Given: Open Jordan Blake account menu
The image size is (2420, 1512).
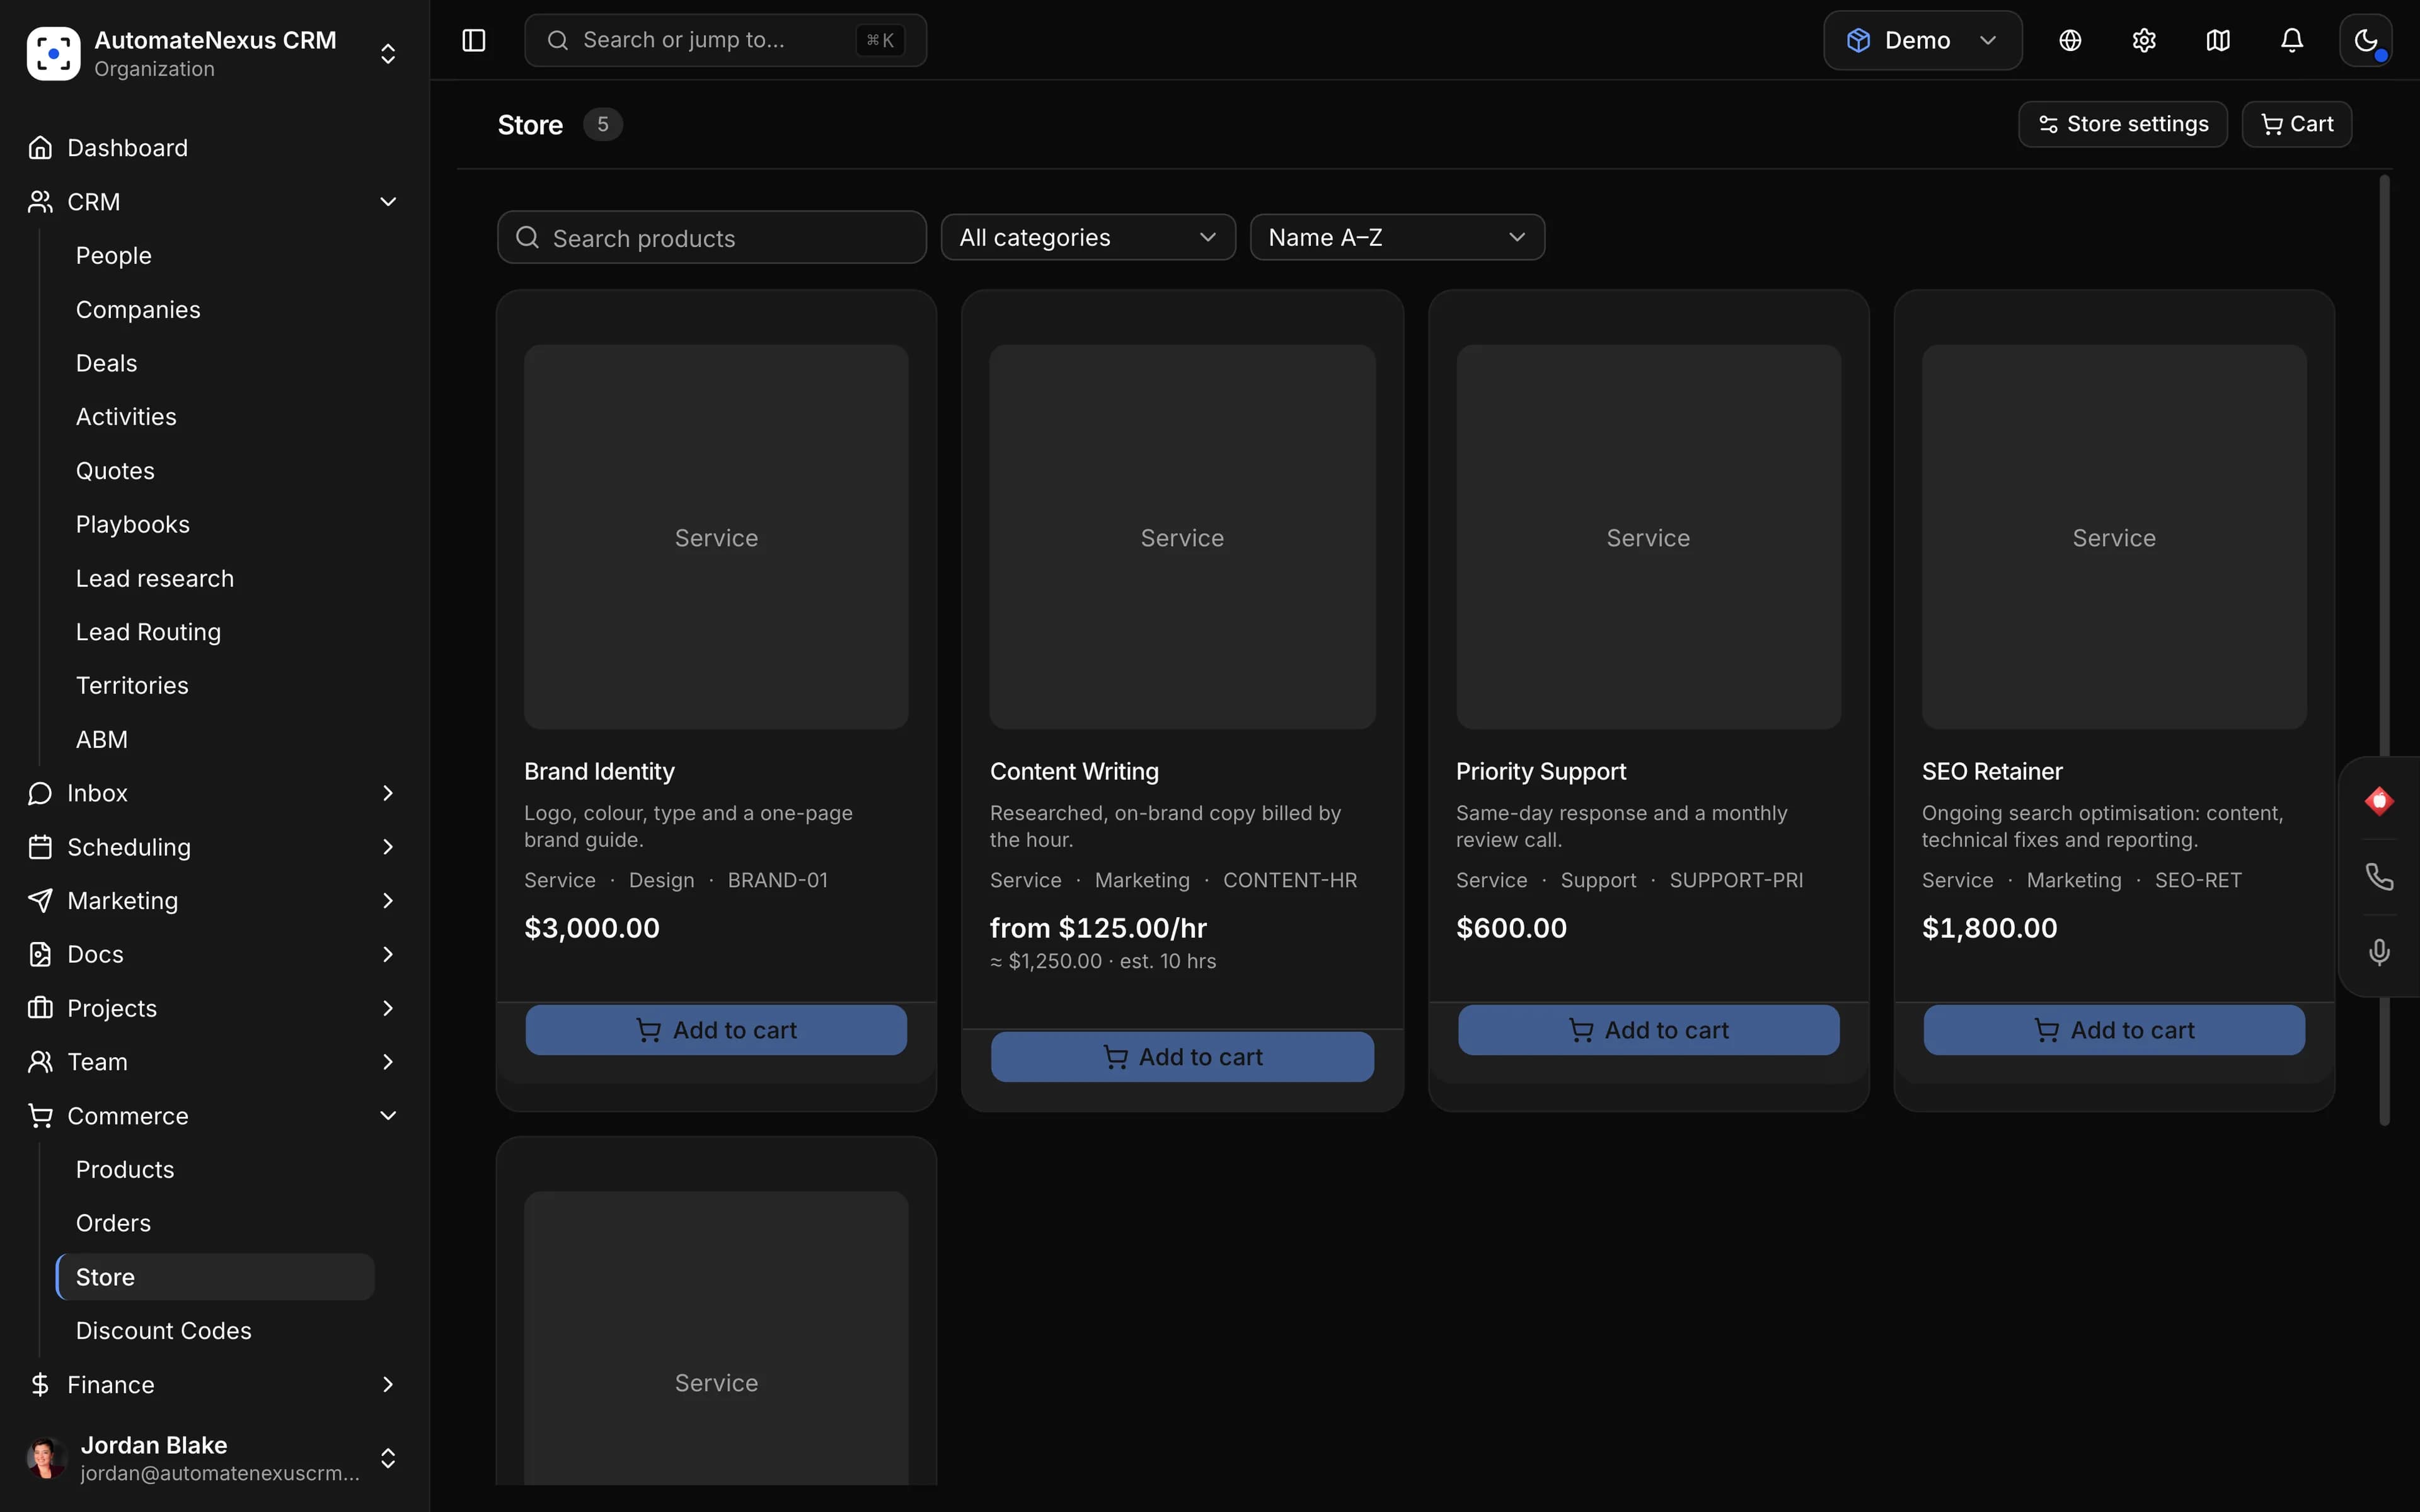Looking at the screenshot, I should pos(214,1458).
